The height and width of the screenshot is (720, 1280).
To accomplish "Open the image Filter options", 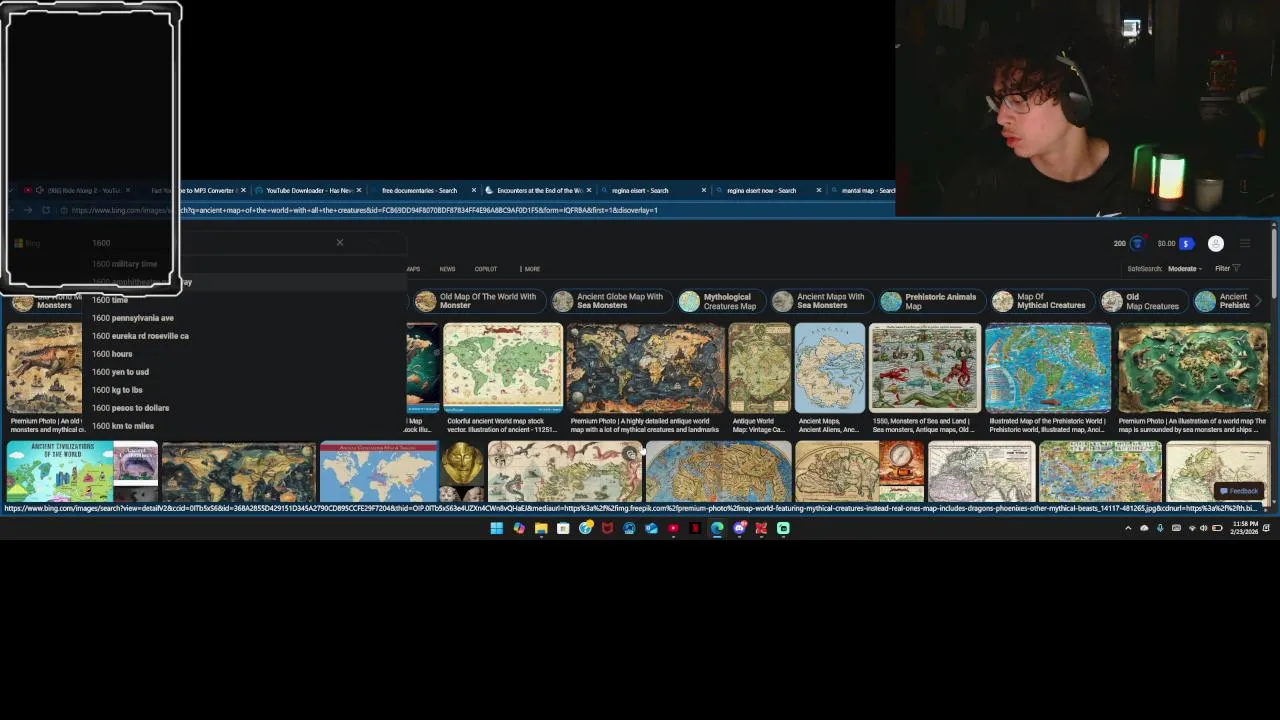I will pyautogui.click(x=1227, y=268).
